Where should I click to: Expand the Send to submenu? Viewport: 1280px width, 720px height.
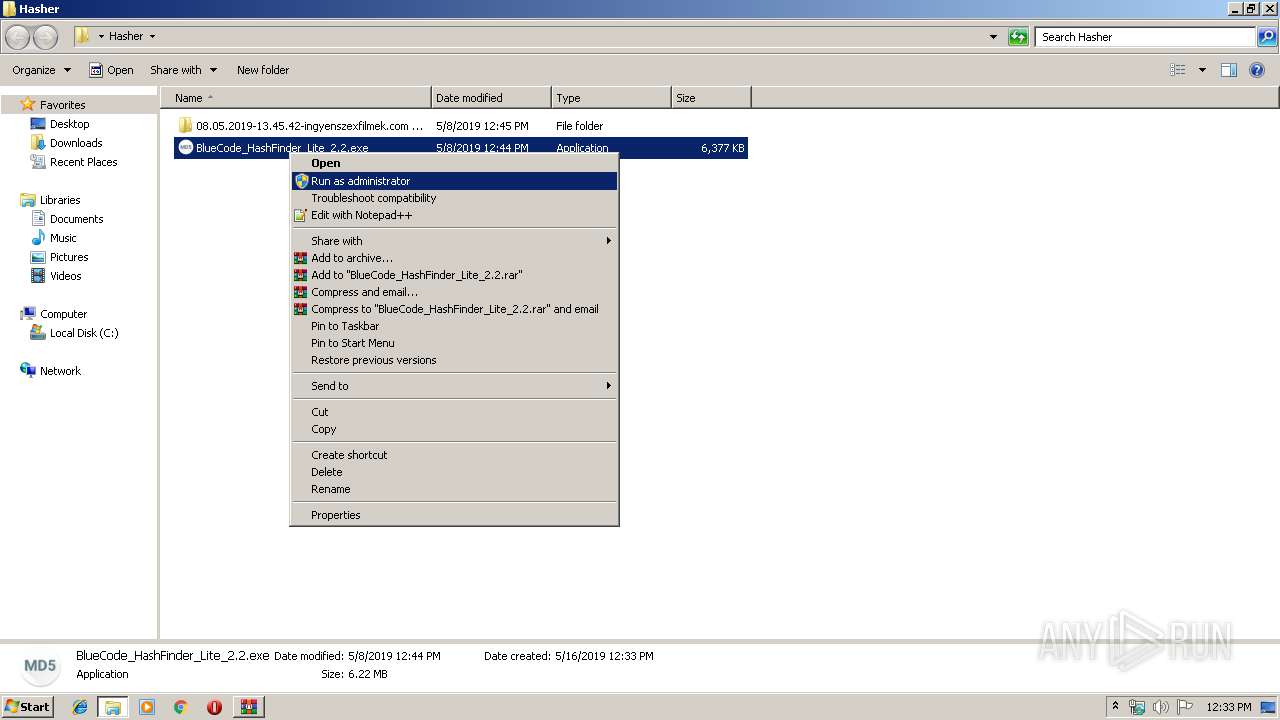point(454,386)
